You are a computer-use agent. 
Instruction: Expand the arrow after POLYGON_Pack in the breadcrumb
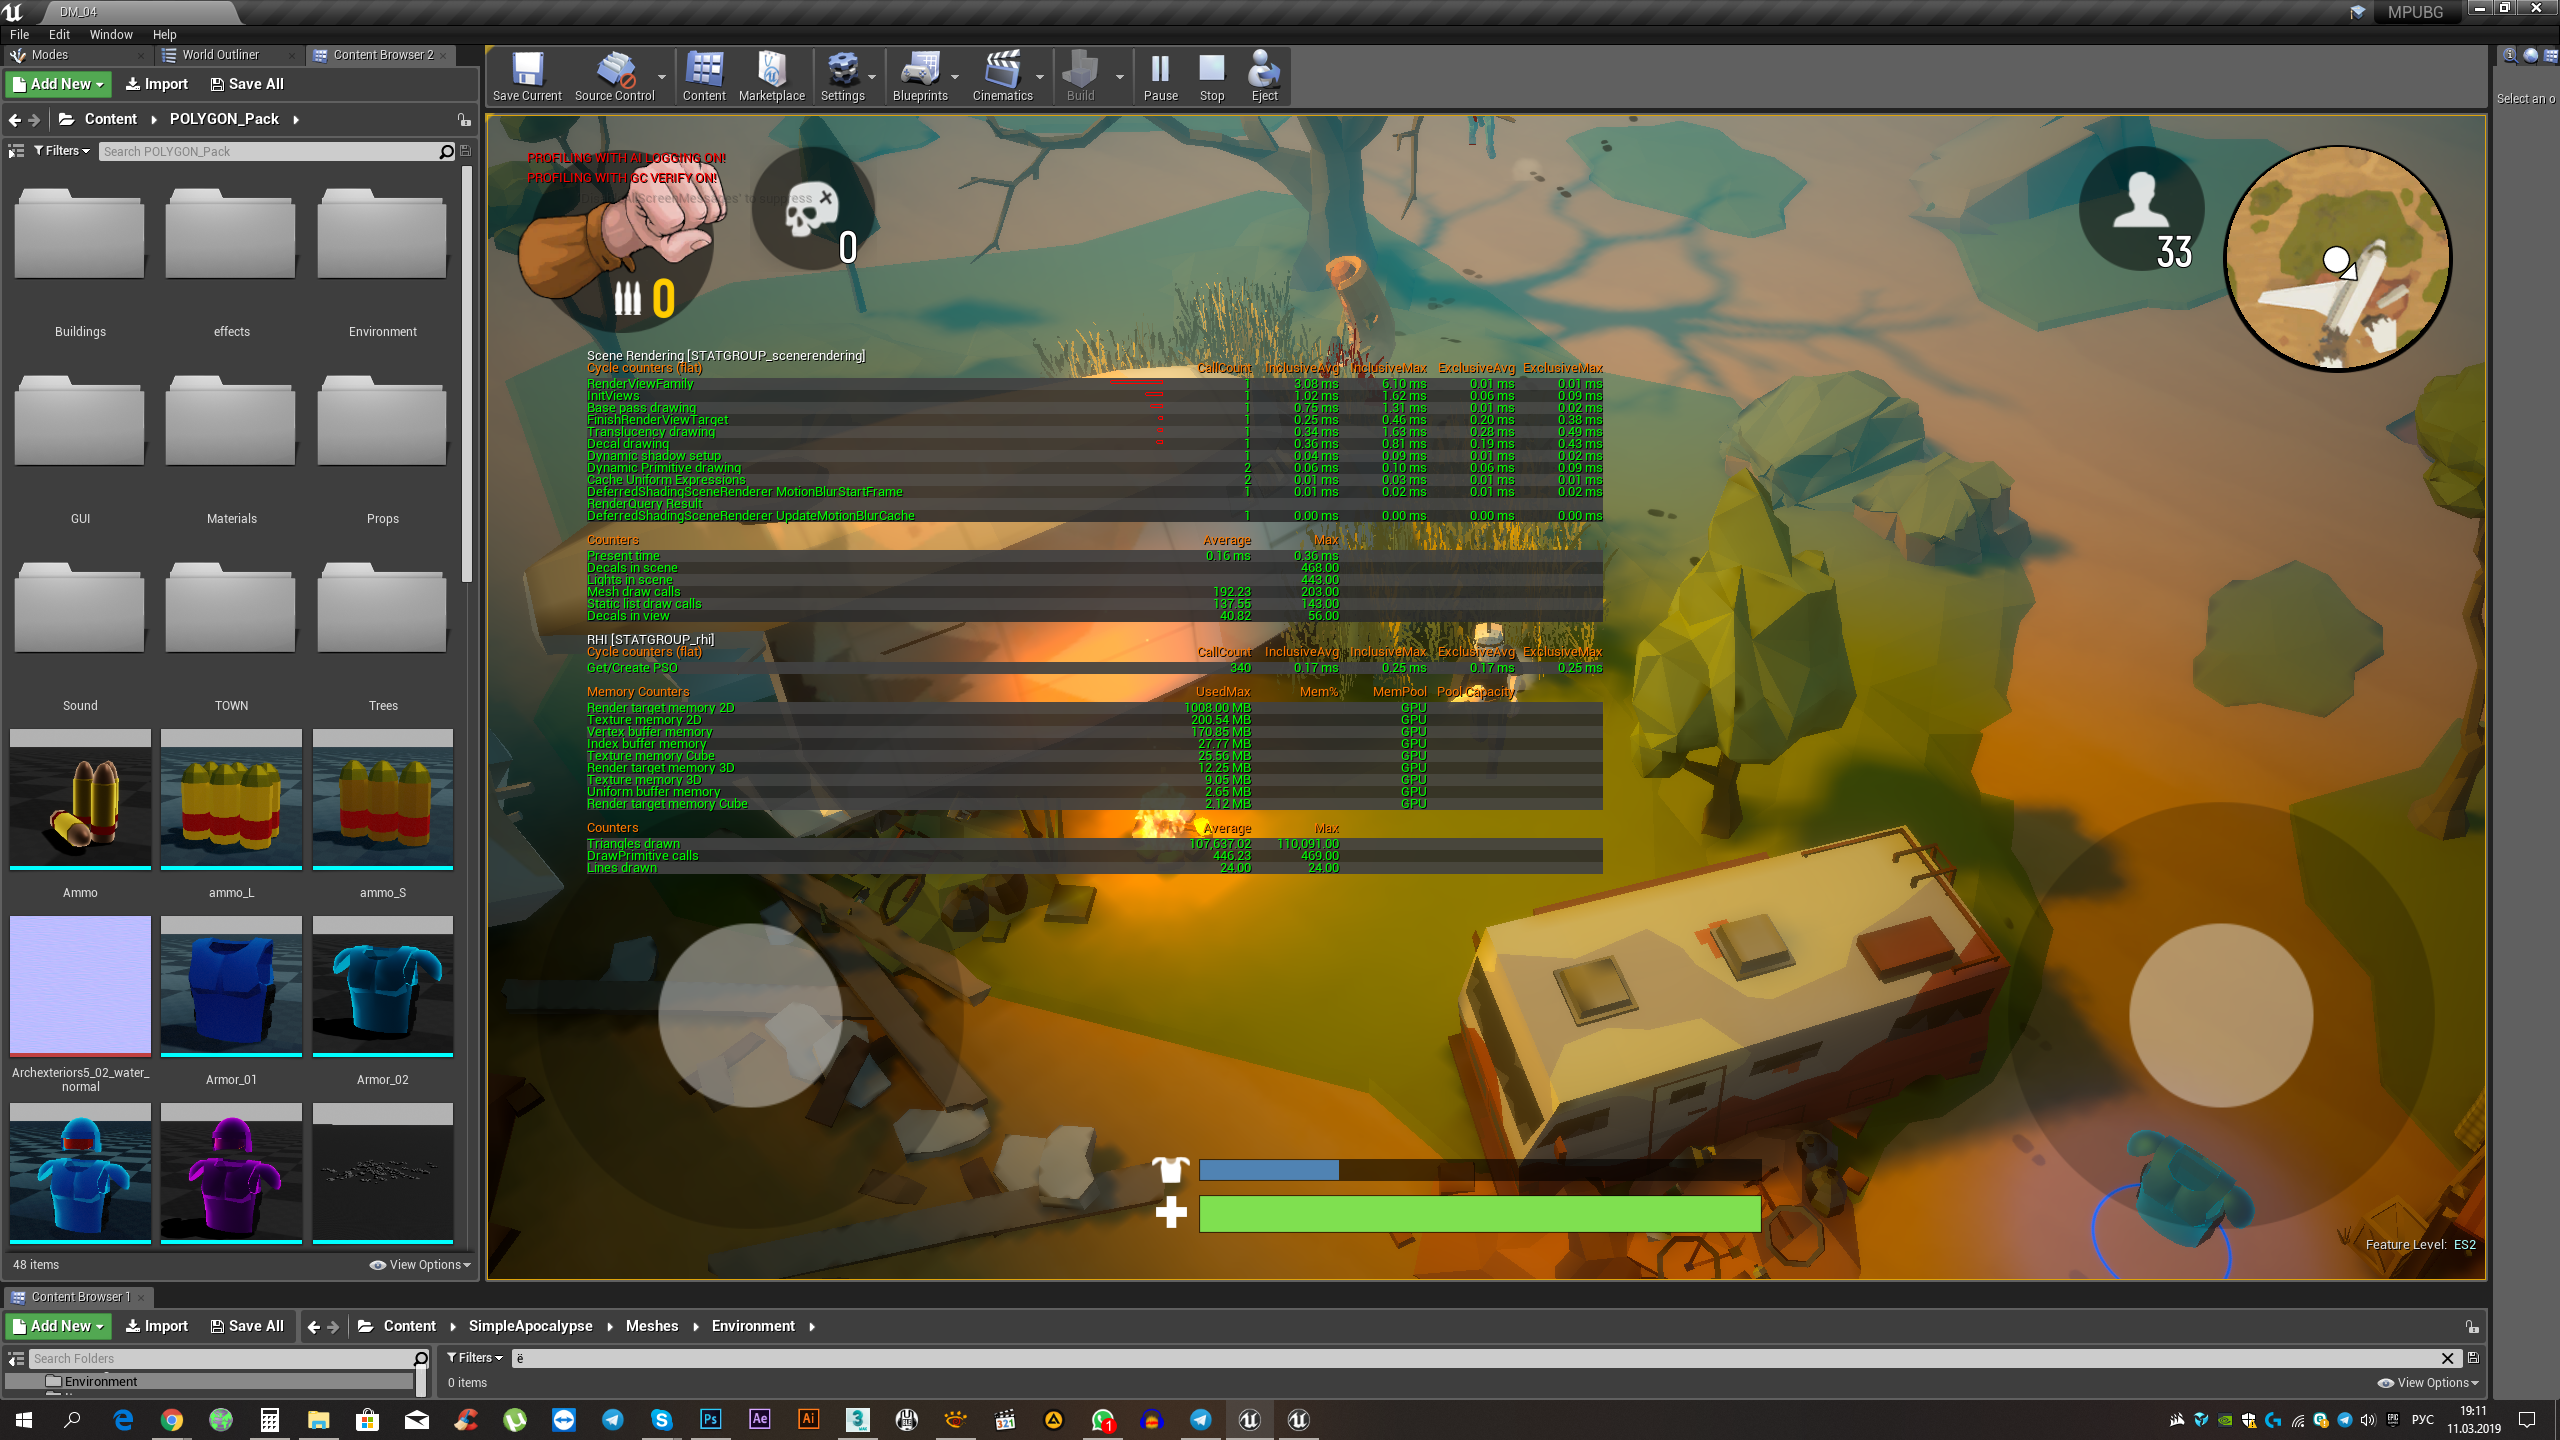296,120
